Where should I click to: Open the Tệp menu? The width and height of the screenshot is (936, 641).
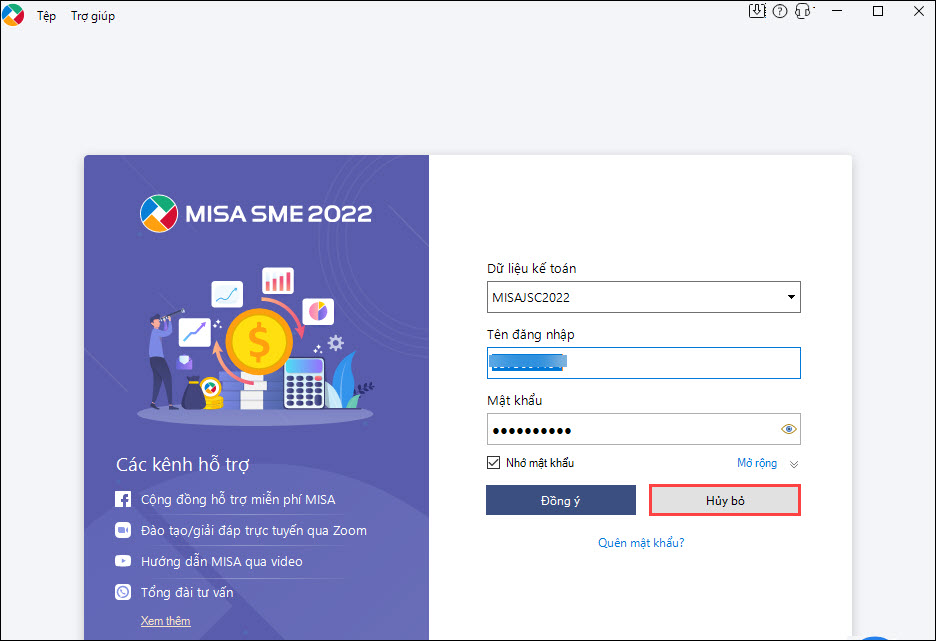[47, 16]
